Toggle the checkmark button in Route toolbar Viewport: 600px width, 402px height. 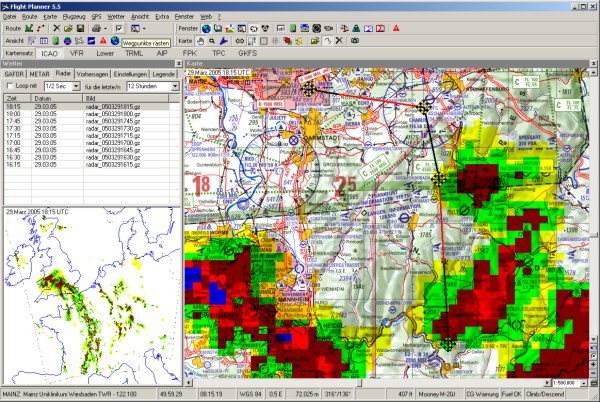tap(119, 28)
